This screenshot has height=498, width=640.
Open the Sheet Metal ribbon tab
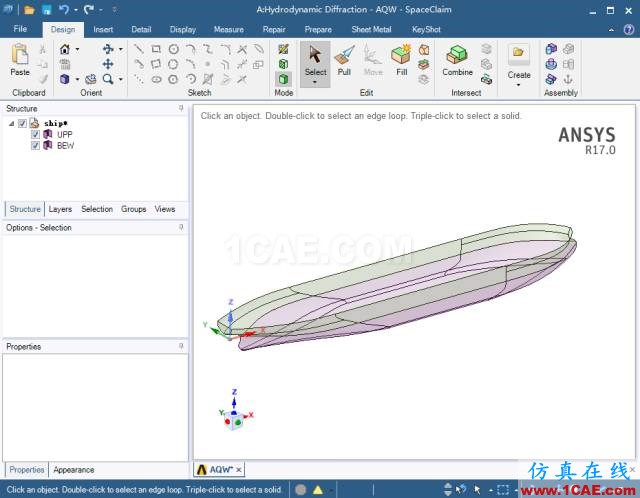pyautogui.click(x=371, y=29)
